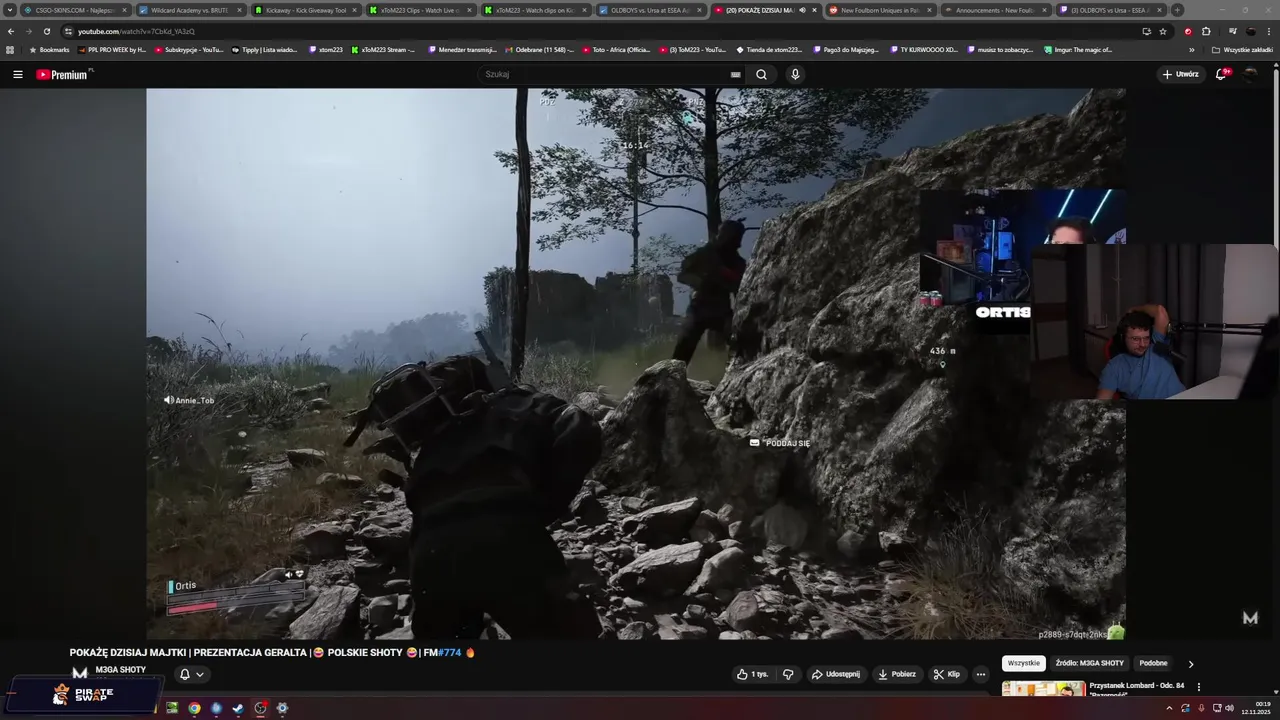
Task: Start voice search with the microphone
Action: [x=795, y=74]
